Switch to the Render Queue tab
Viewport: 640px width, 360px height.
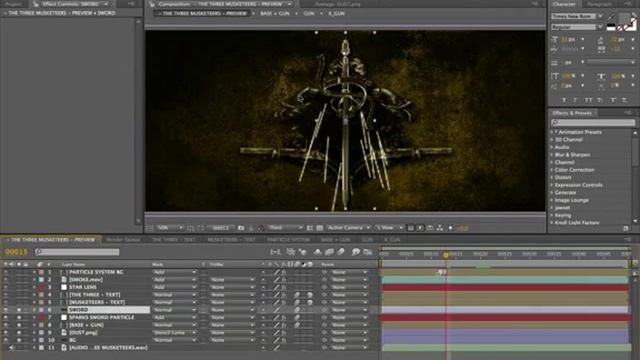point(123,240)
